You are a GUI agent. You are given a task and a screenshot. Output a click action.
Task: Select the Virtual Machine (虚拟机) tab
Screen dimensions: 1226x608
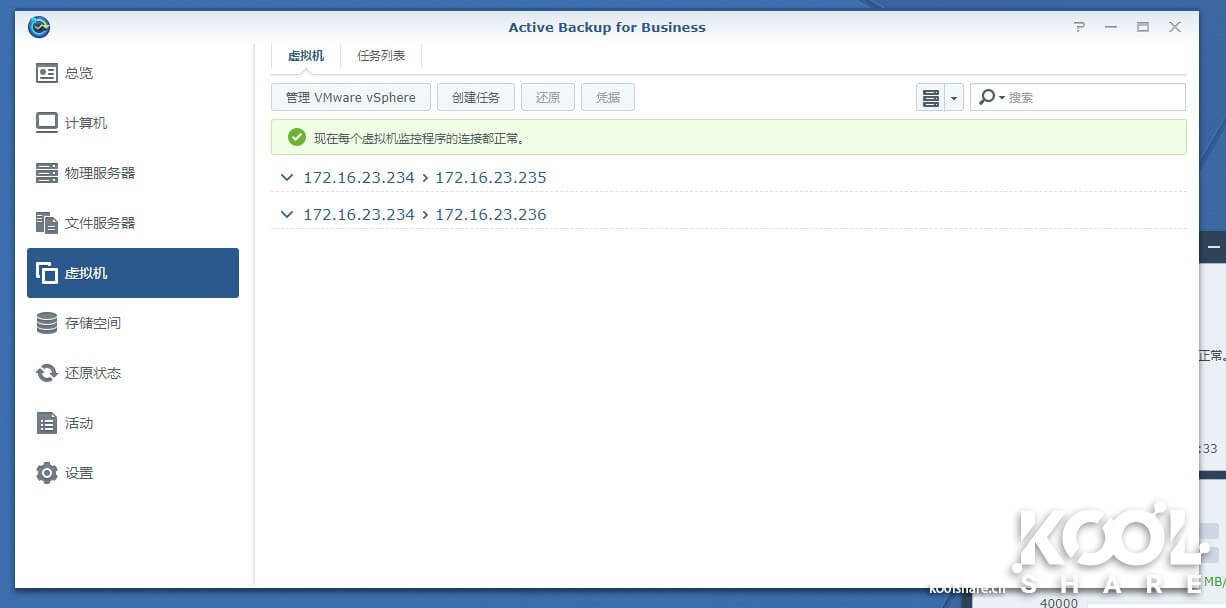pyautogui.click(x=306, y=56)
